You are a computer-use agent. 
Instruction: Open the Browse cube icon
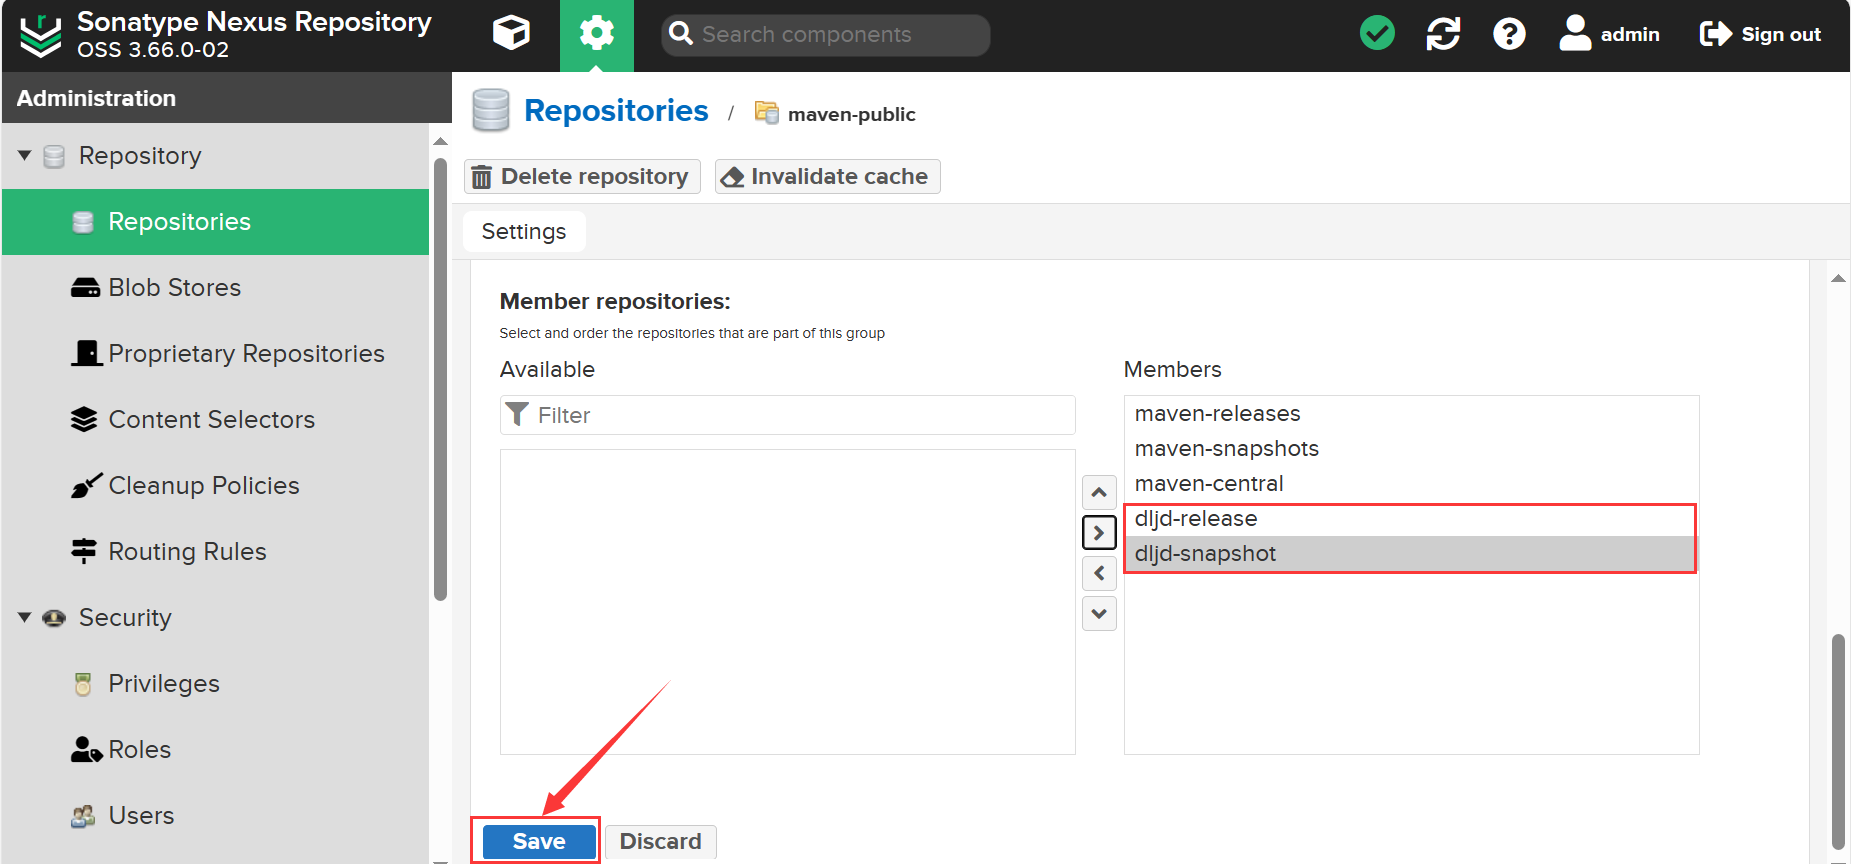tap(511, 34)
